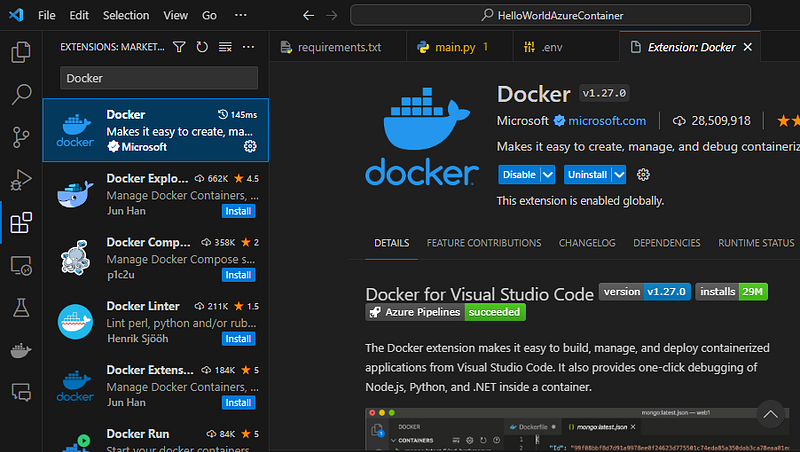
Task: Click the VS Code logo icon
Action: [x=16, y=15]
